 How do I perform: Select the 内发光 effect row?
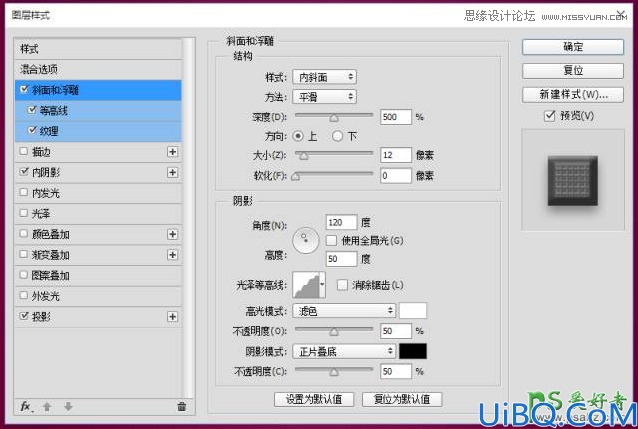(x=98, y=193)
